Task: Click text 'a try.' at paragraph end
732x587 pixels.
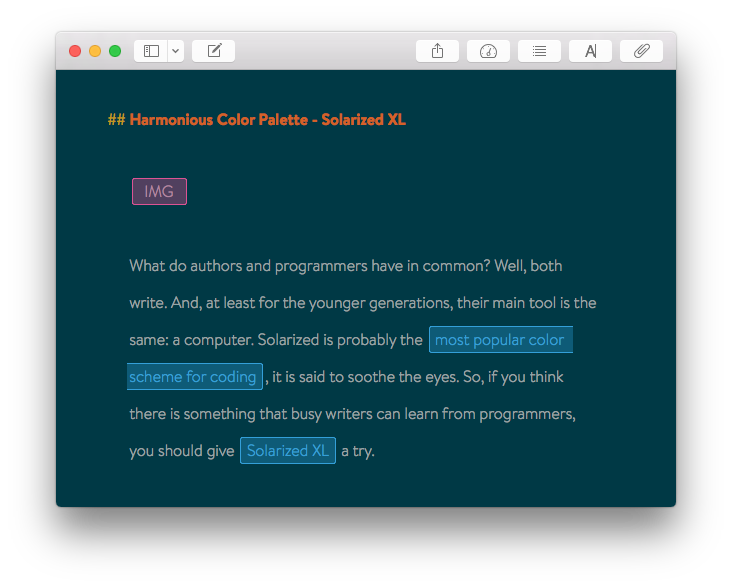Action: pos(358,451)
